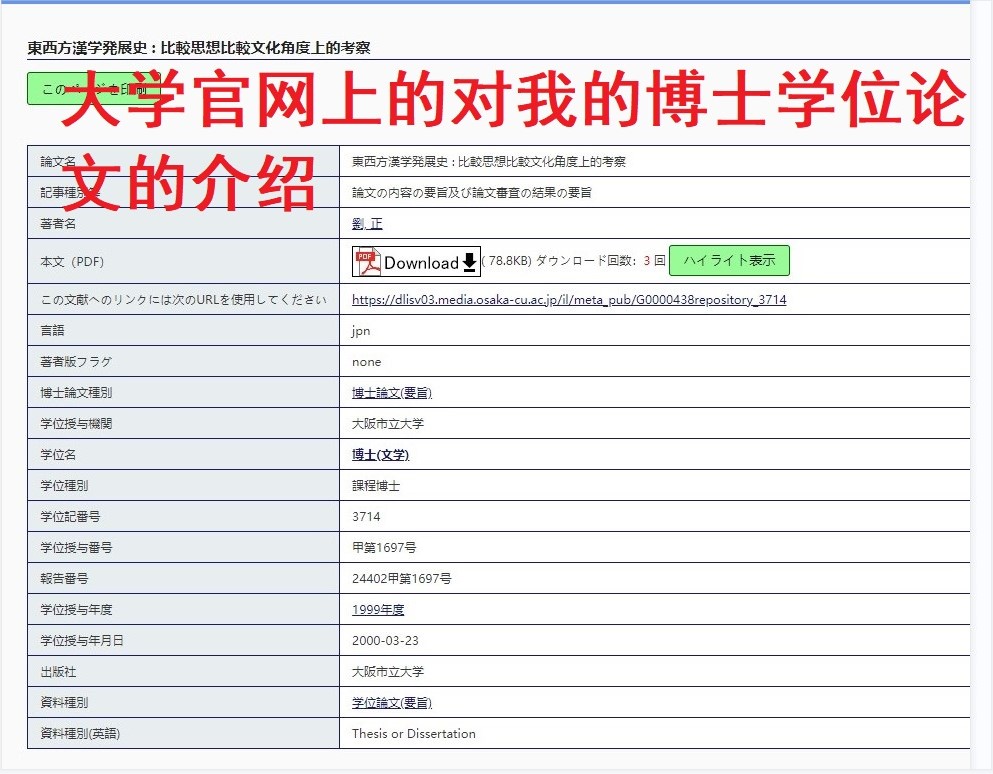
Task: Click the language value jpn
Action: coord(361,331)
